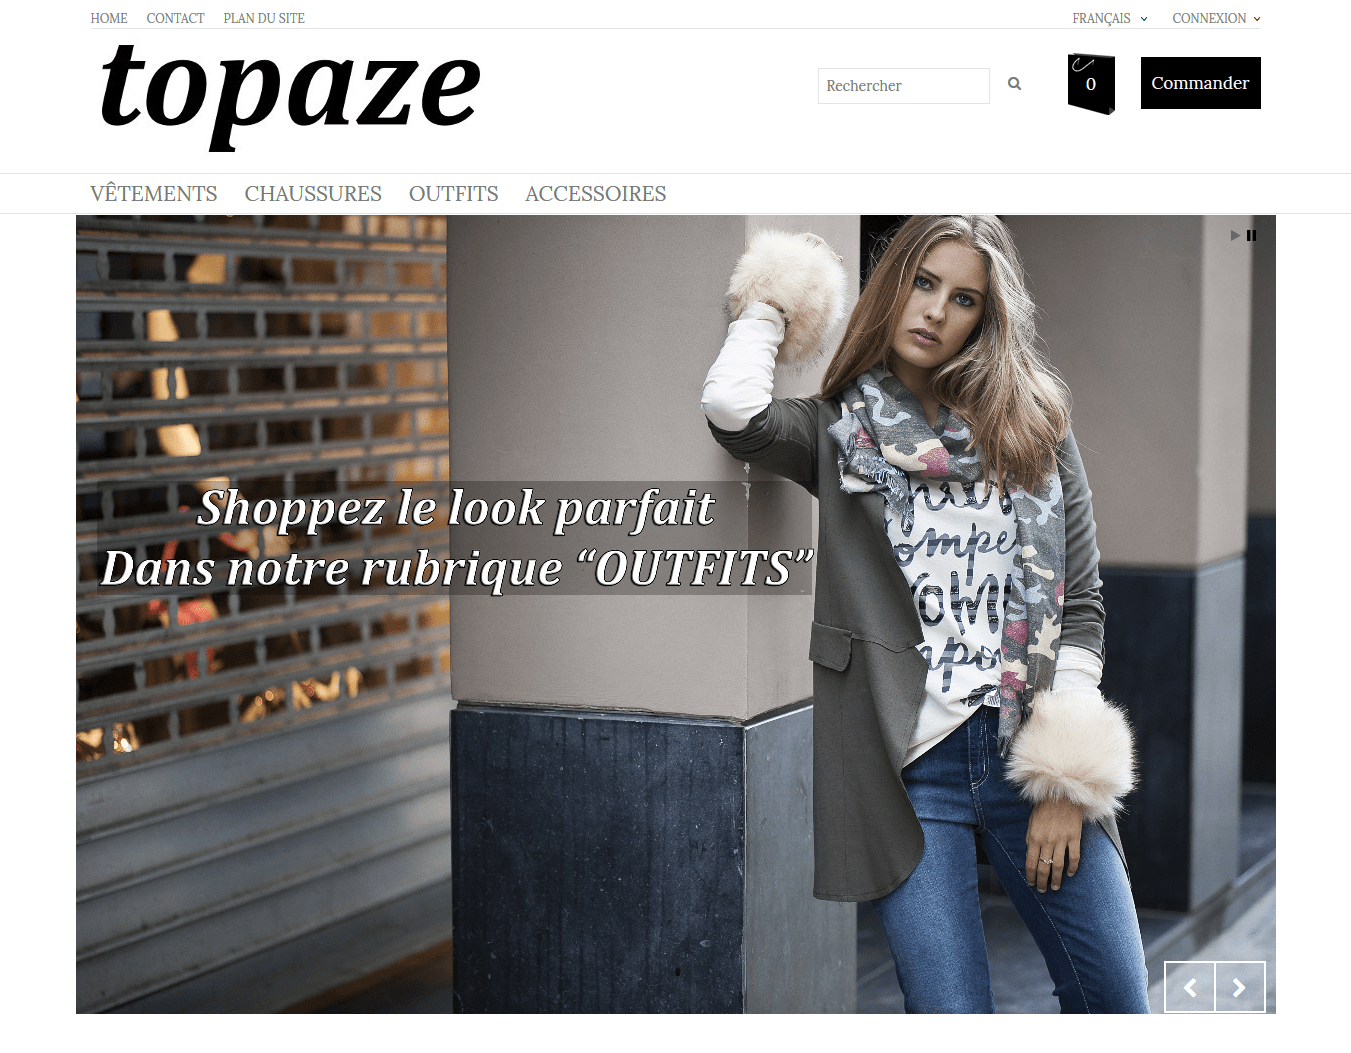Screen dimensions: 1351x1053
Task: Click the search magnifier icon
Action: click(1014, 84)
